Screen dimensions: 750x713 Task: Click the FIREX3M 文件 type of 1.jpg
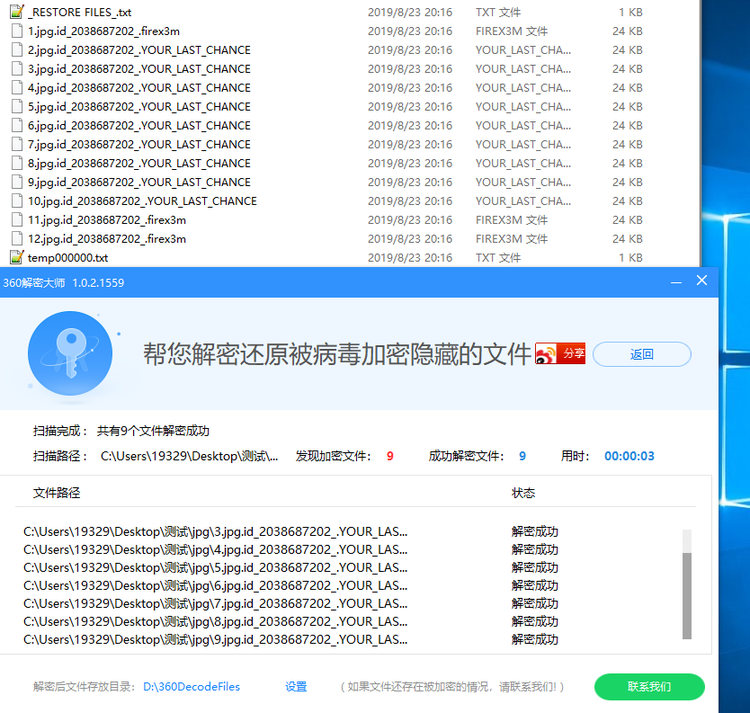(x=511, y=31)
